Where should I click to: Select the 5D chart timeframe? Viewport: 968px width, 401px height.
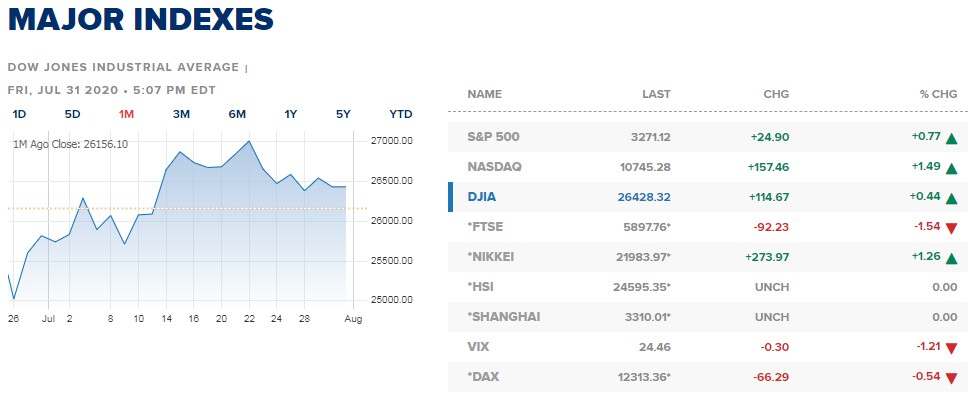pyautogui.click(x=72, y=114)
